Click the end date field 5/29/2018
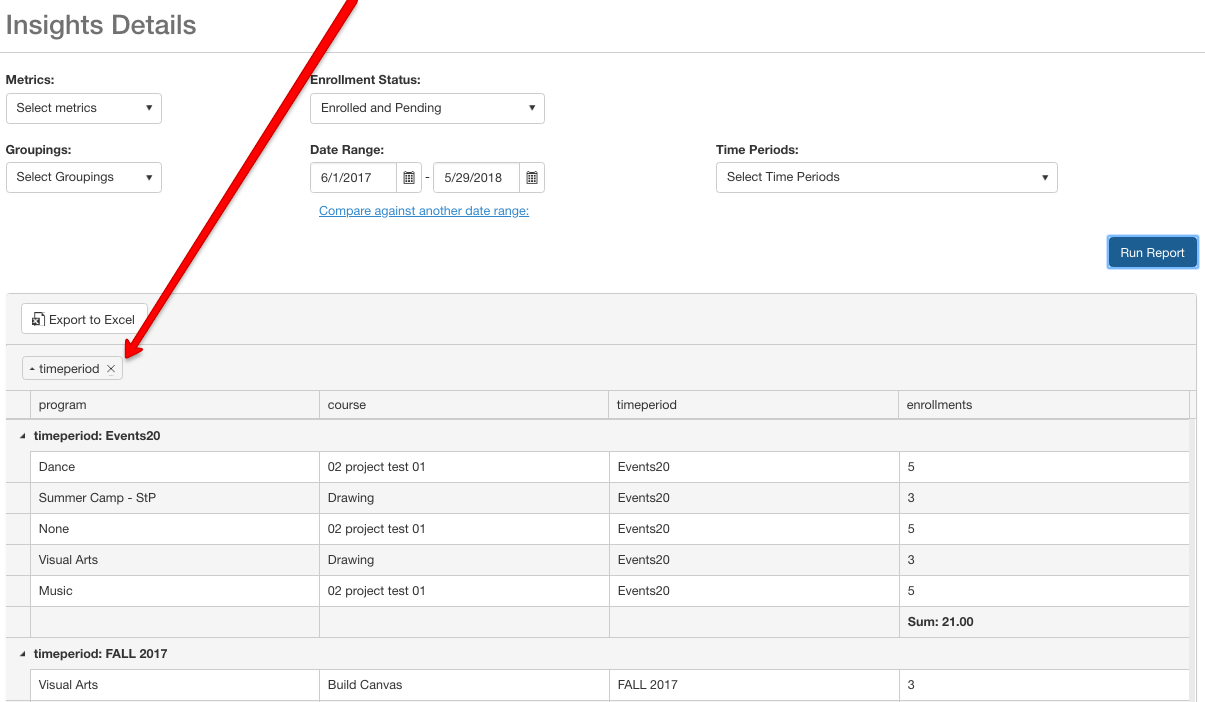Image resolution: width=1205 pixels, height=702 pixels. tap(475, 178)
